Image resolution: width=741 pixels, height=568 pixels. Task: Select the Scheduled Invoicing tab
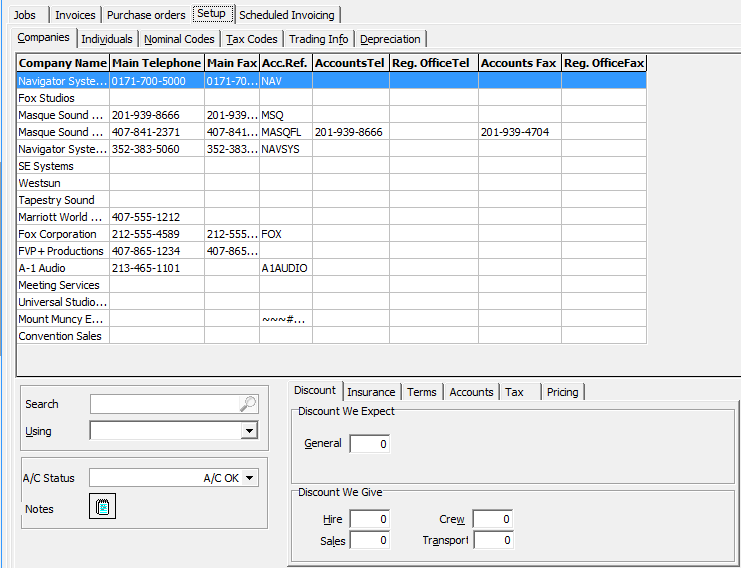(x=287, y=15)
